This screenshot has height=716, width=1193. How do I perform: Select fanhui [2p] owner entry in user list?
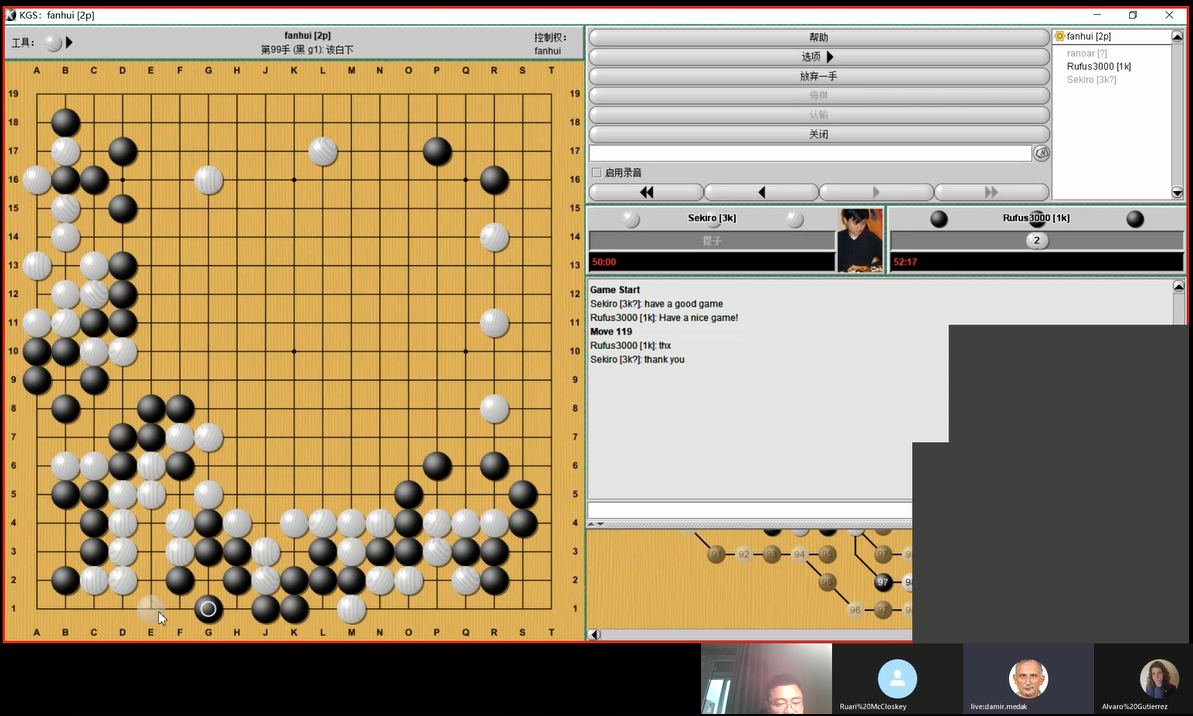(x=1088, y=36)
